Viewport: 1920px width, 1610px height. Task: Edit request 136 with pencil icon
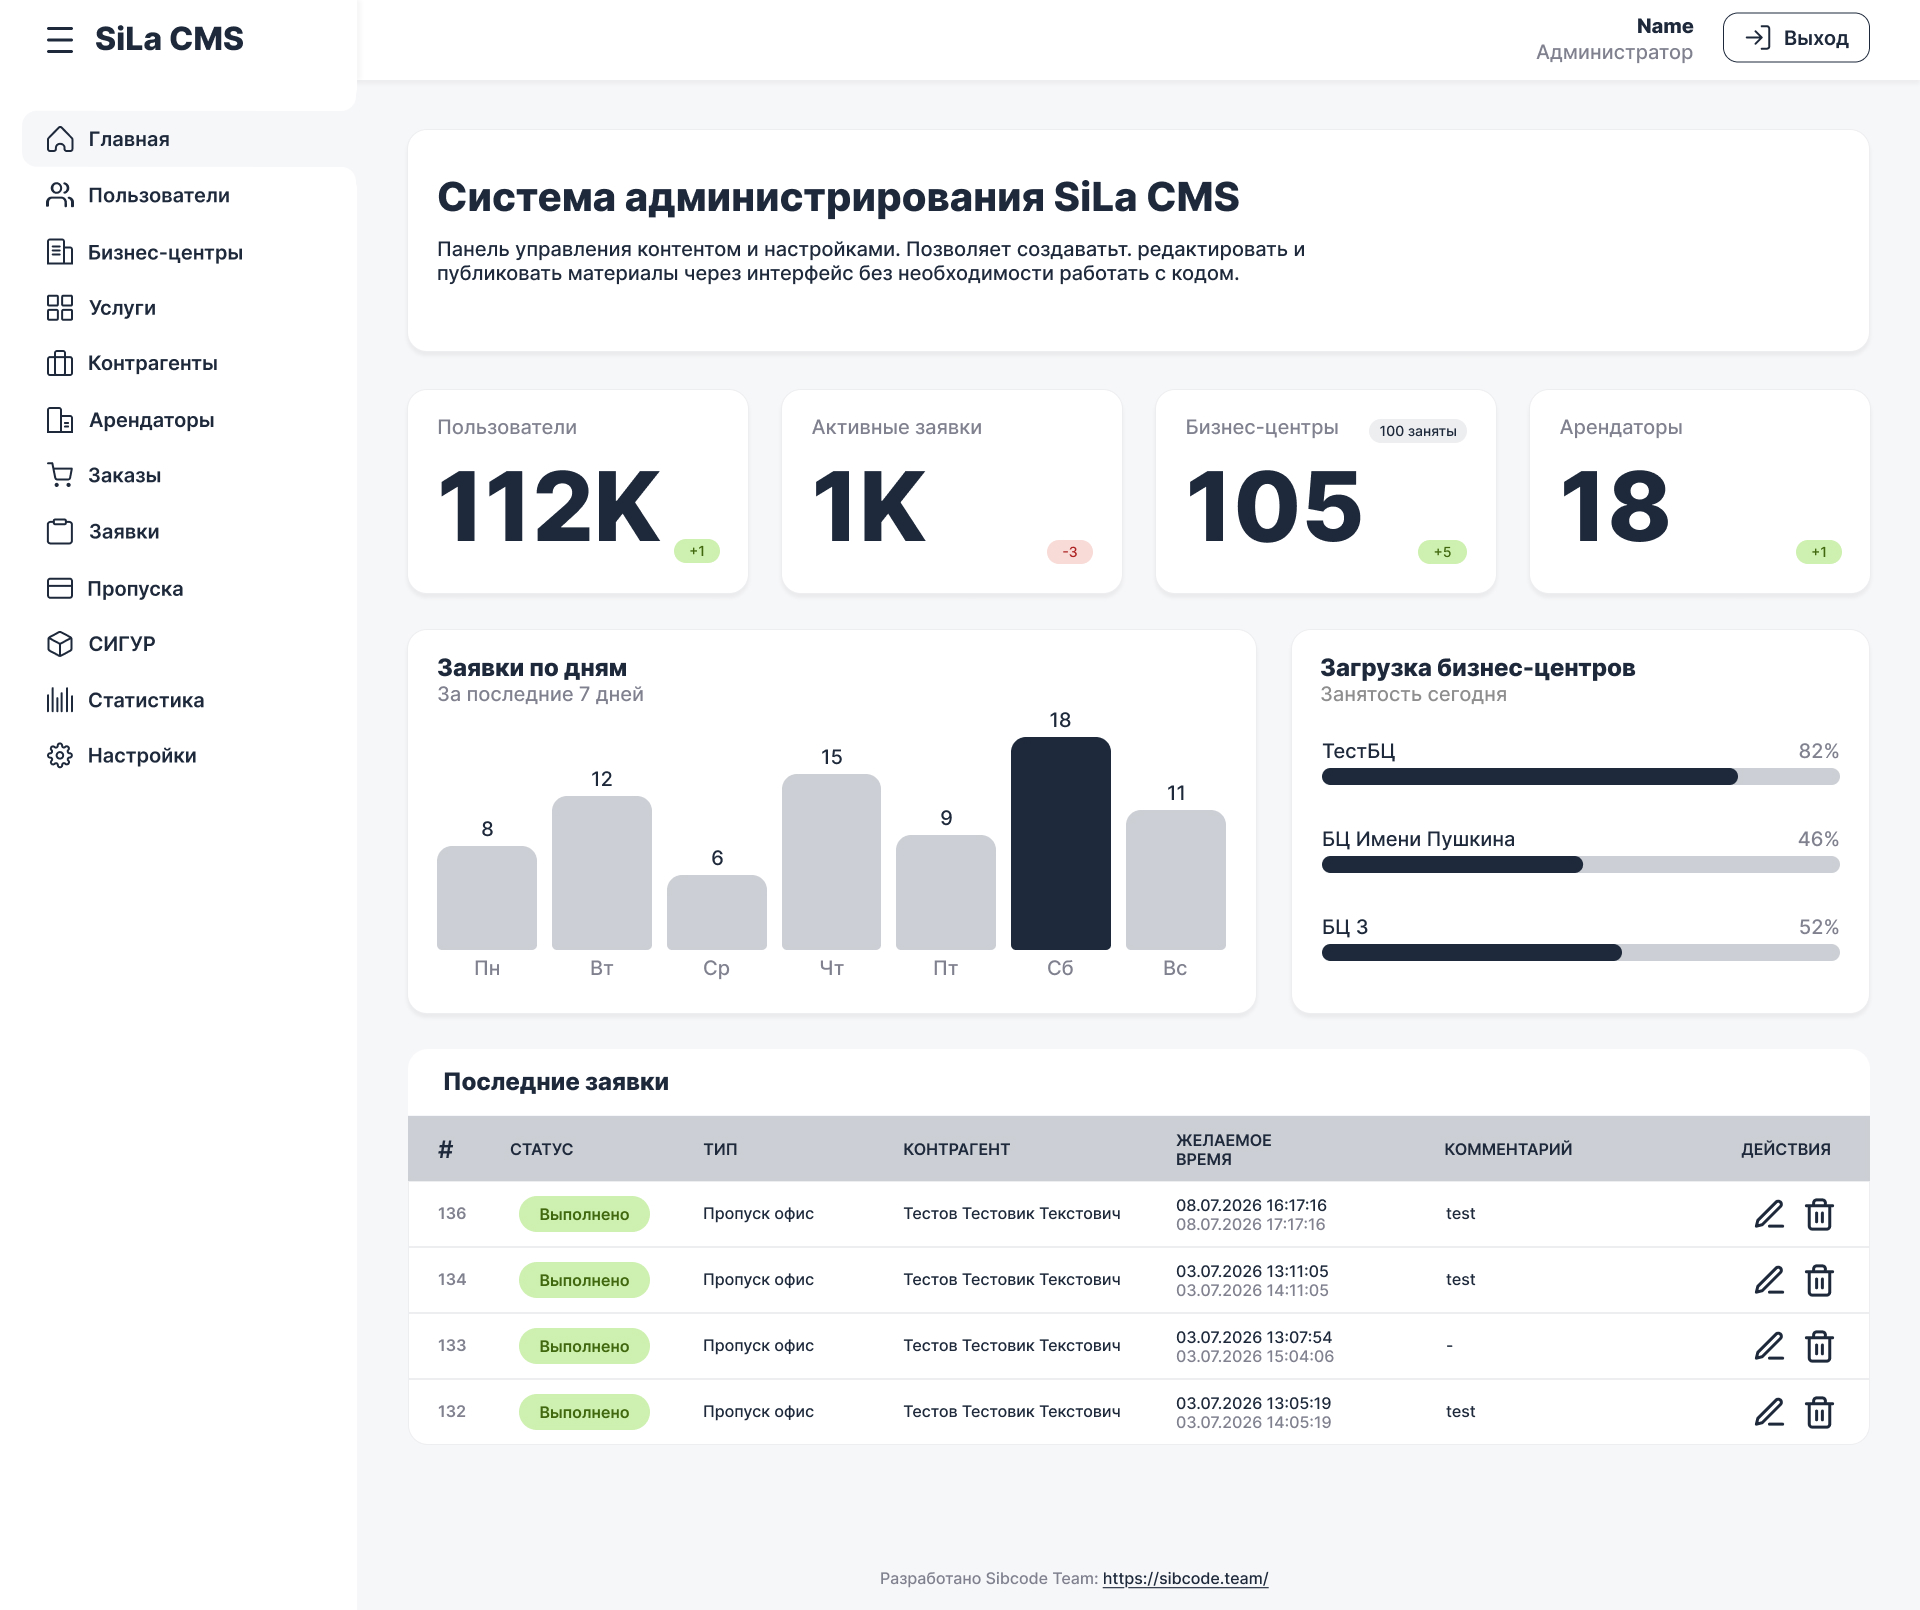pos(1769,1214)
